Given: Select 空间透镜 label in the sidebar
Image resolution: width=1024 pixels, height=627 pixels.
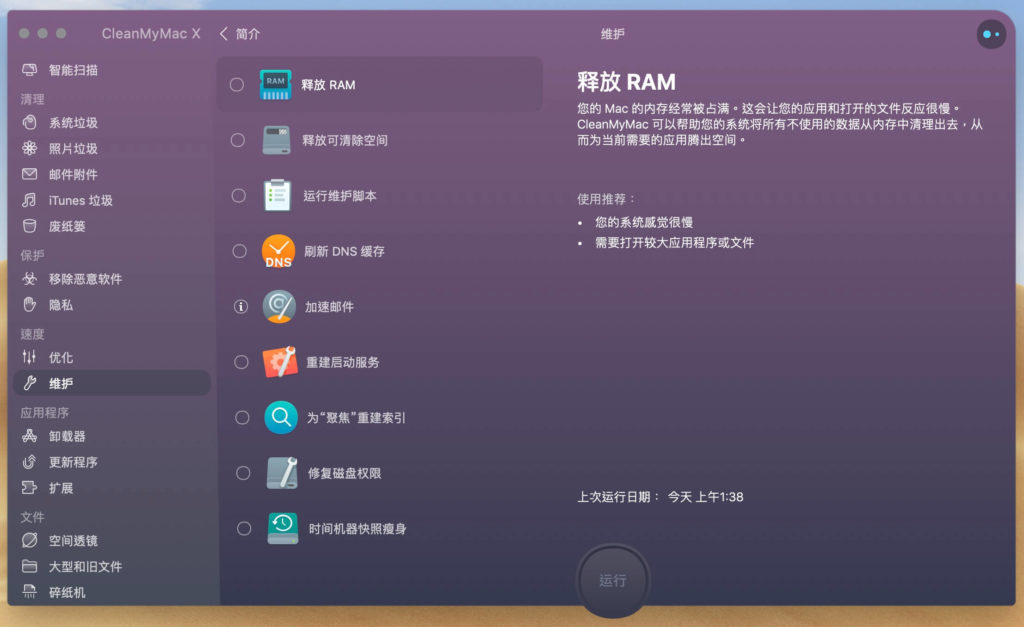Looking at the screenshot, I should [73, 540].
